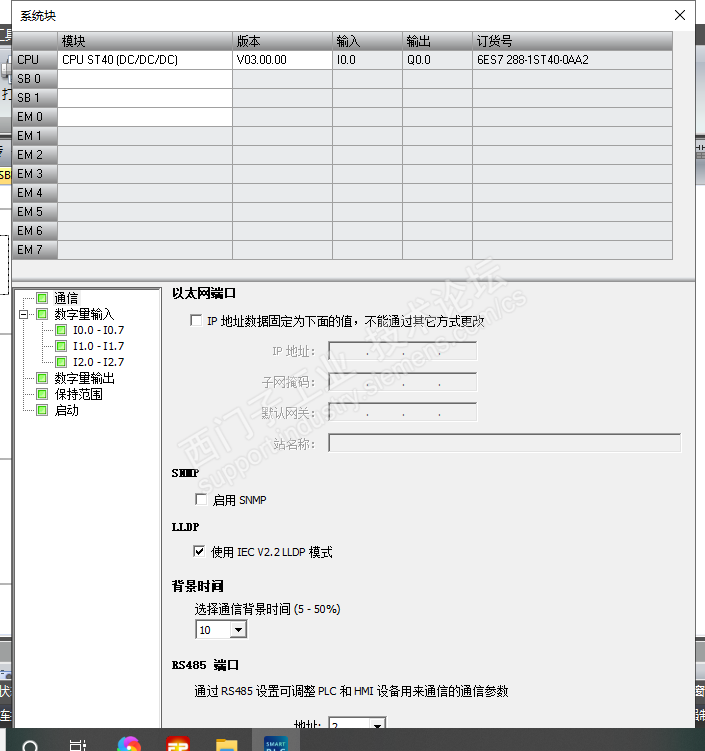Screen dimensions: 705x751
Task: Select the I2.0 - I2.7 input node
Action: [x=98, y=362]
